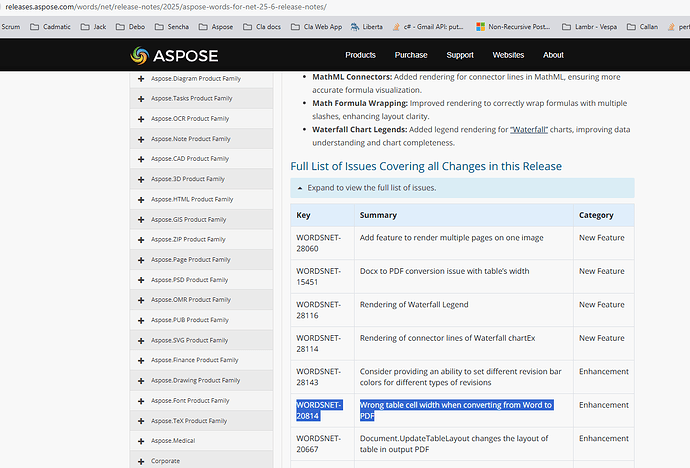Image resolution: width=690 pixels, height=468 pixels.
Task: Expand Aspose.PSD Product Family plus icon
Action: coord(141,280)
